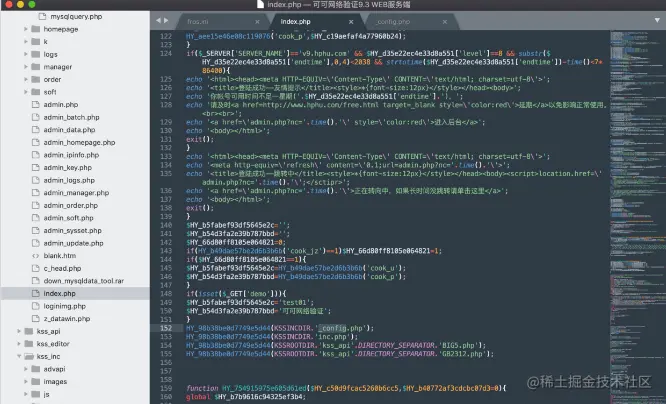Click the index.php file icon in sidebar
The image size is (666, 404).
point(36,293)
